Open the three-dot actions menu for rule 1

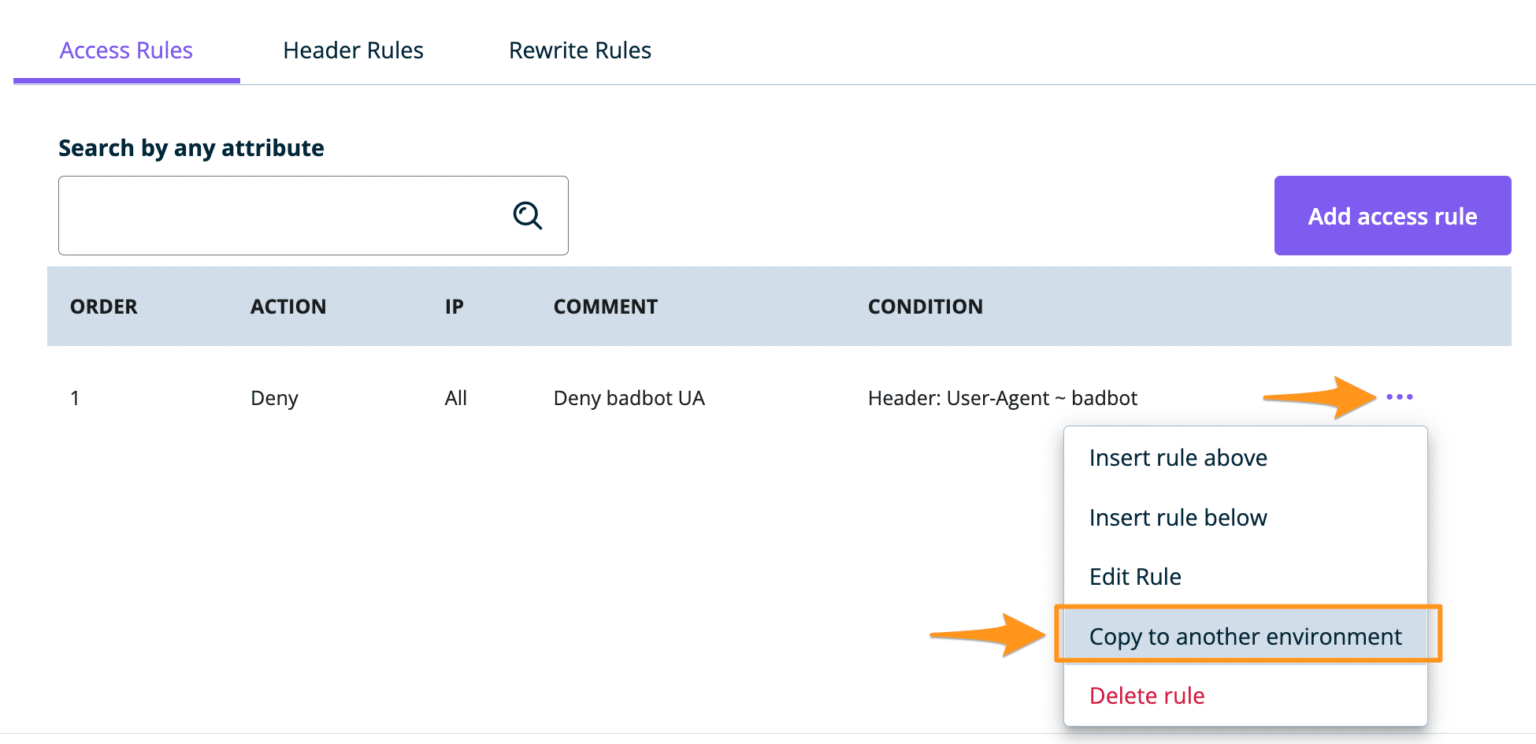point(1399,397)
